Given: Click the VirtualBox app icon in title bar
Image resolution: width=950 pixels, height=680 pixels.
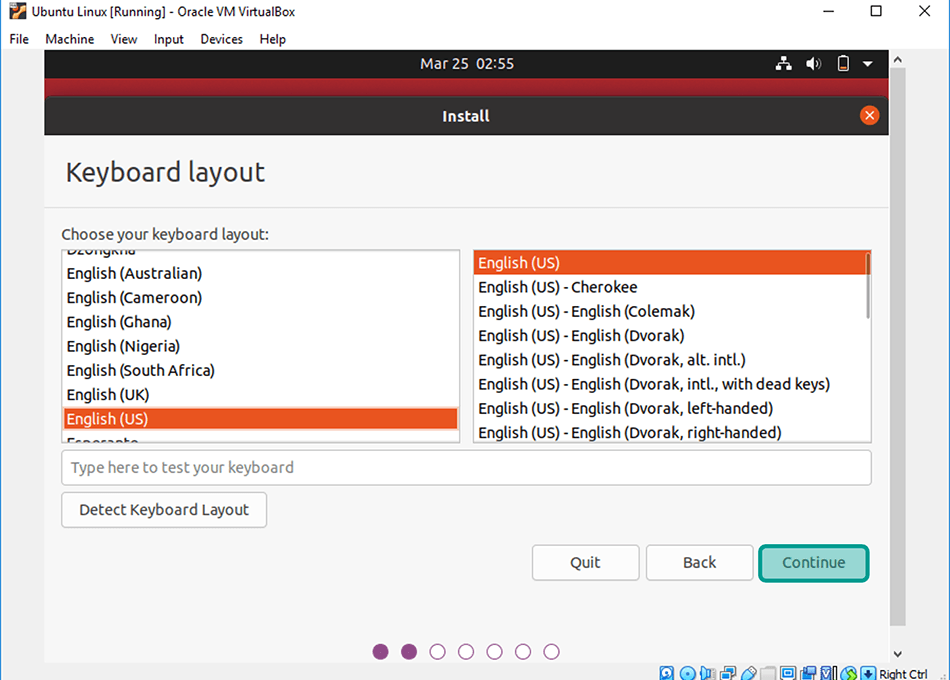Looking at the screenshot, I should coord(17,11).
